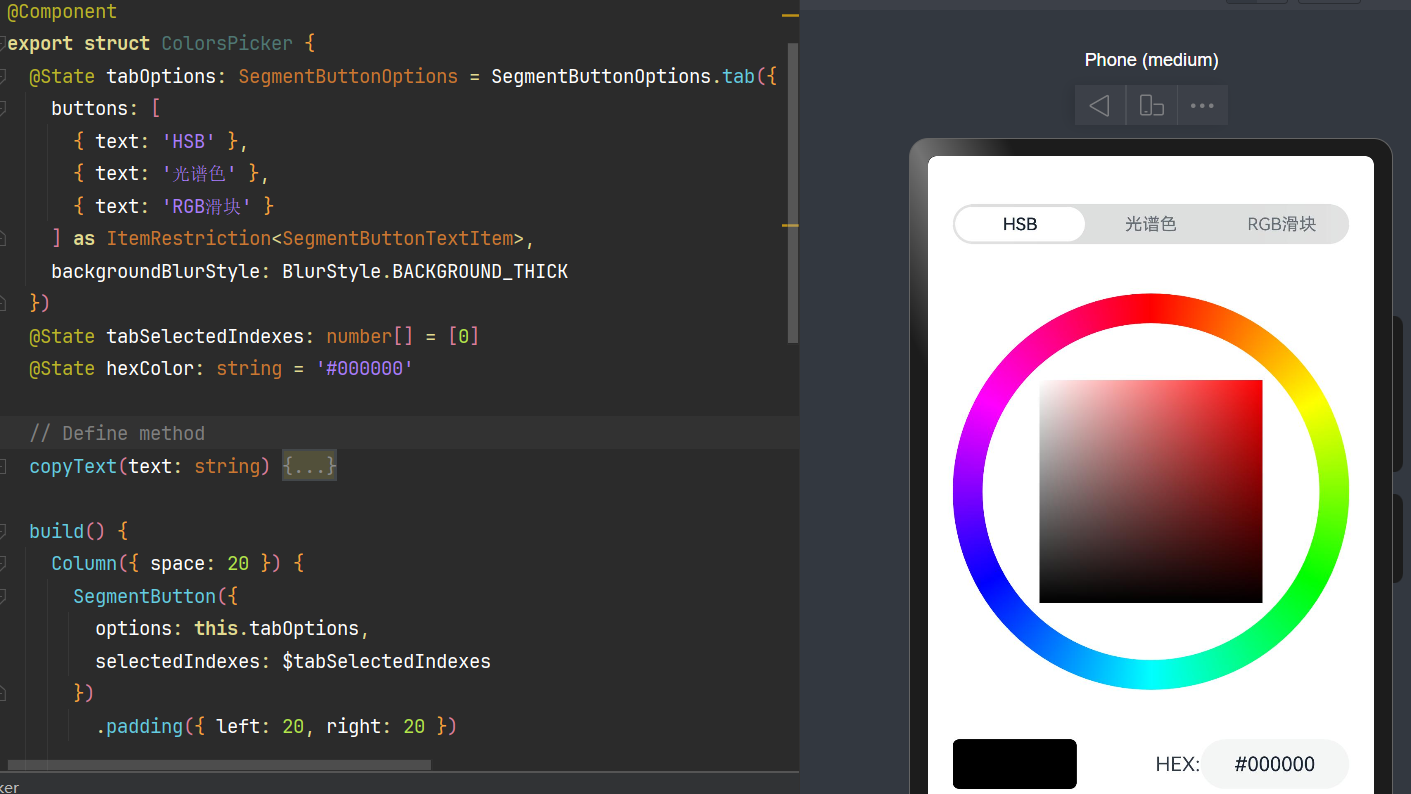Click the back triangle icon in previewer toolbar
Image resolution: width=1411 pixels, height=794 pixels.
tap(1100, 105)
